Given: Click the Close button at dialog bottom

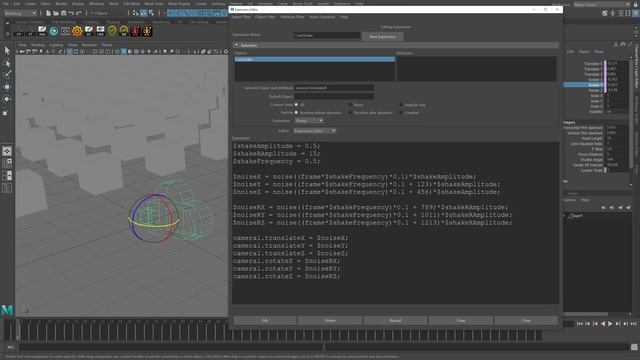Looking at the screenshot, I should click(526, 320).
